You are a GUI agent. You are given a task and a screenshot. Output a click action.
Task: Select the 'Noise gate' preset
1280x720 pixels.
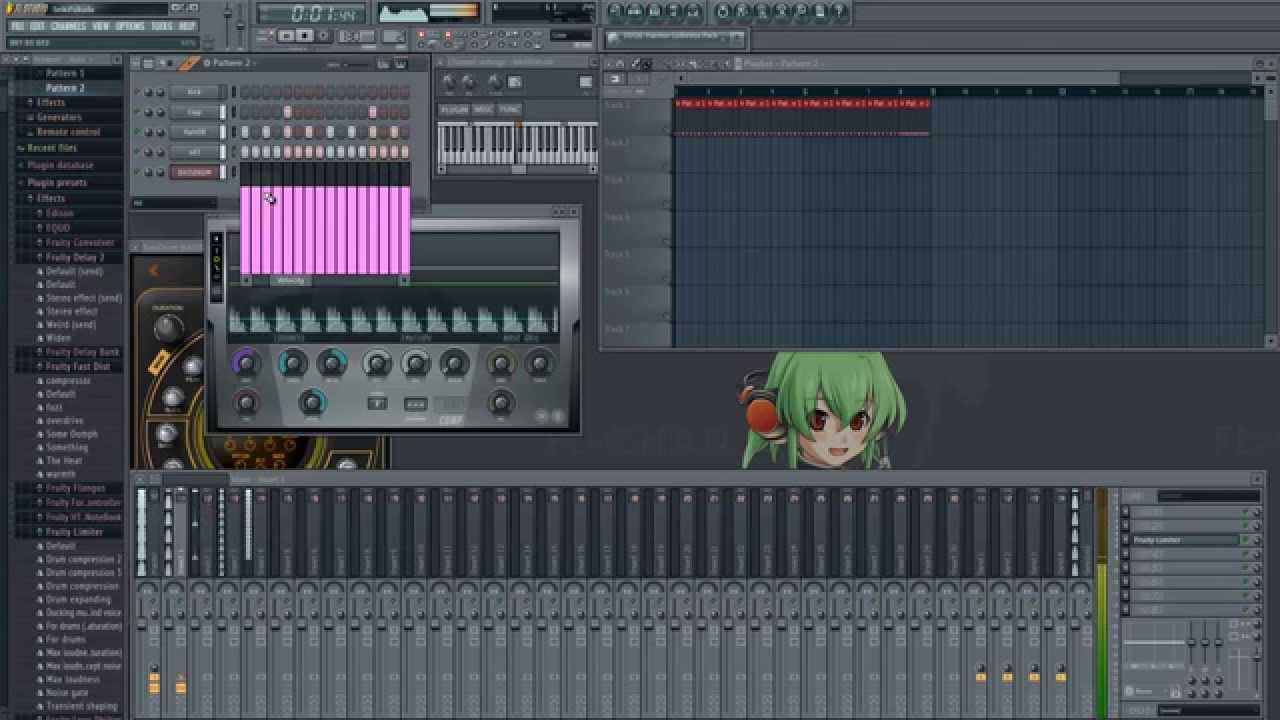point(67,692)
